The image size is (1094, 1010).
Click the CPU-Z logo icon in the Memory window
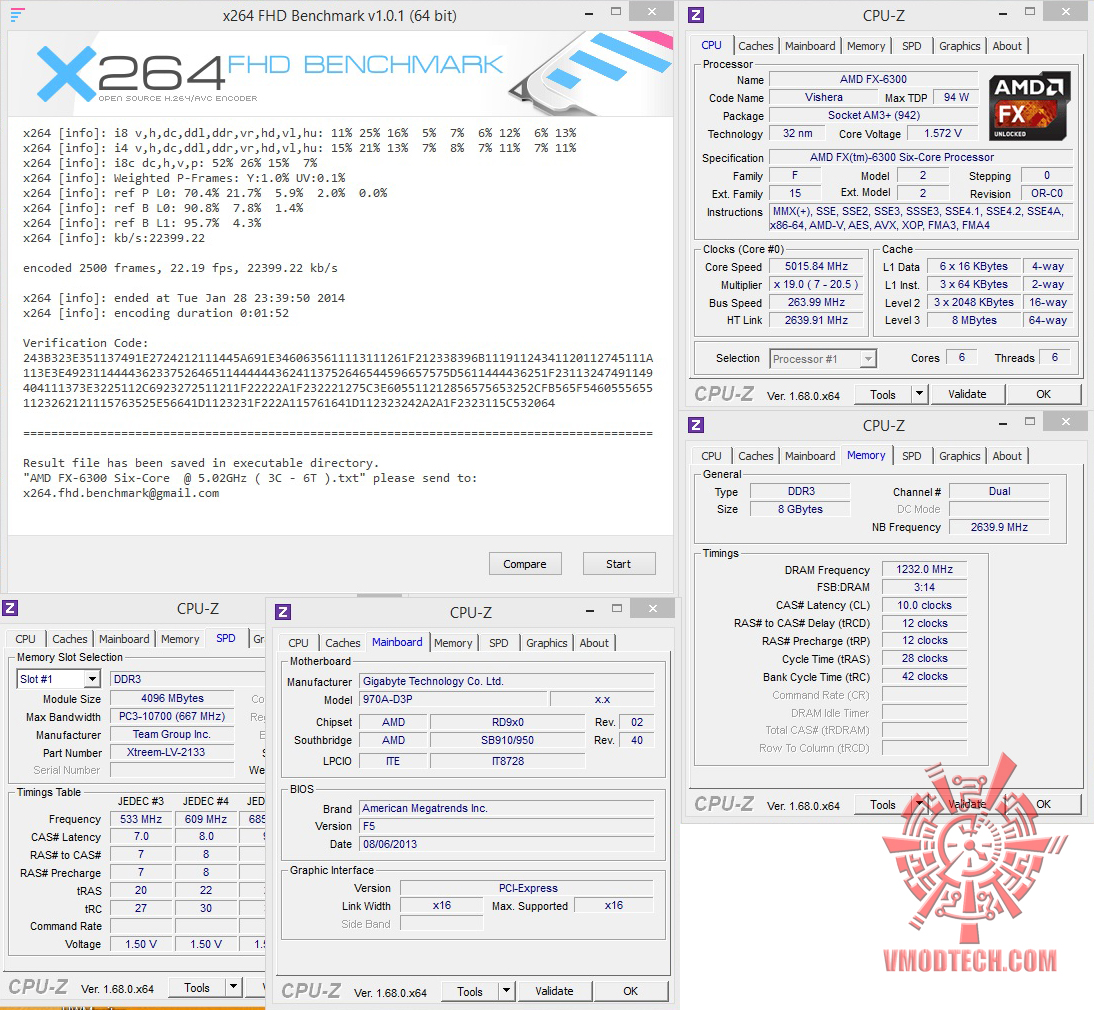tap(696, 425)
